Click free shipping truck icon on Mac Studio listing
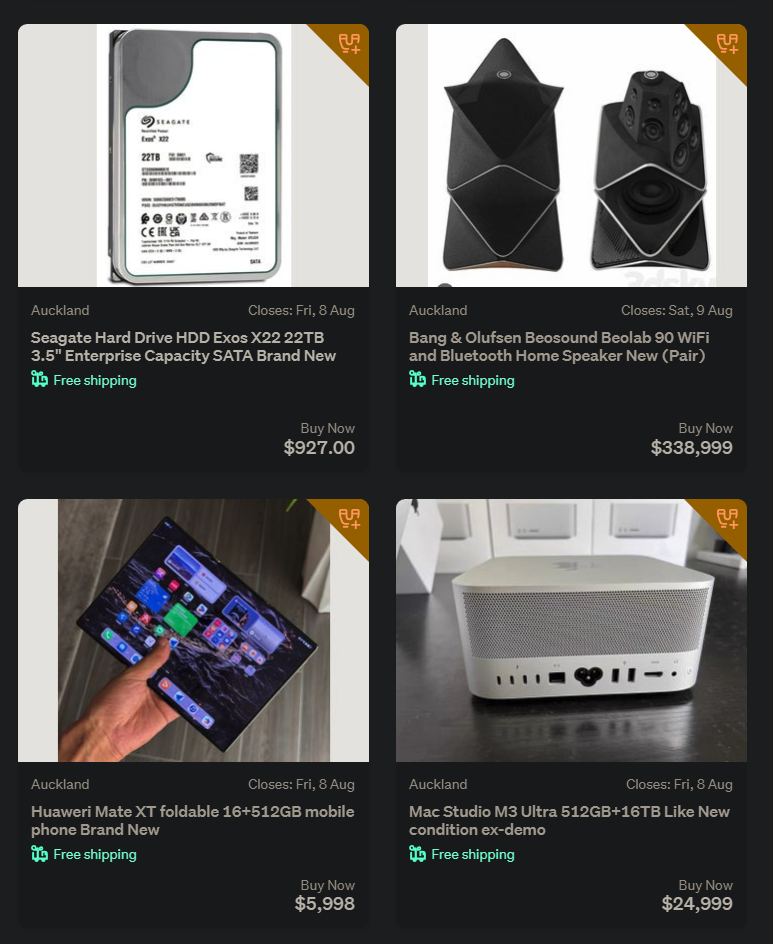 pos(417,854)
